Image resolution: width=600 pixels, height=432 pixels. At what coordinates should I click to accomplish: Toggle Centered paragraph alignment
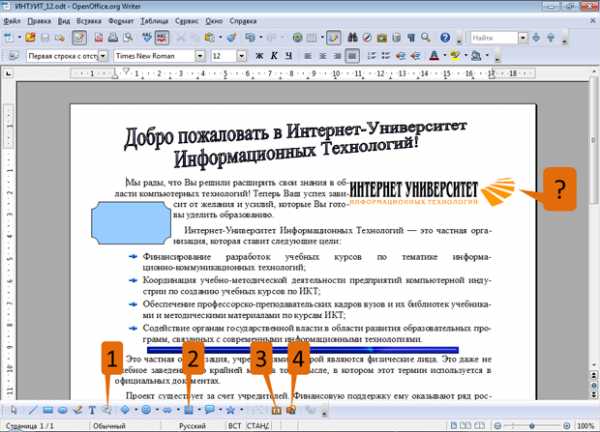pos(323,56)
